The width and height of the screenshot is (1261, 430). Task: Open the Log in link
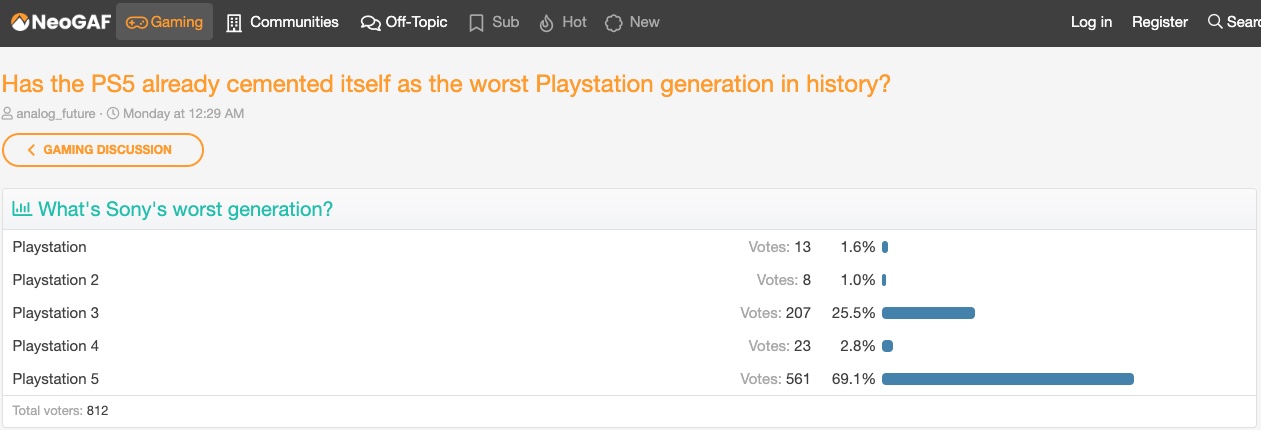[1091, 22]
